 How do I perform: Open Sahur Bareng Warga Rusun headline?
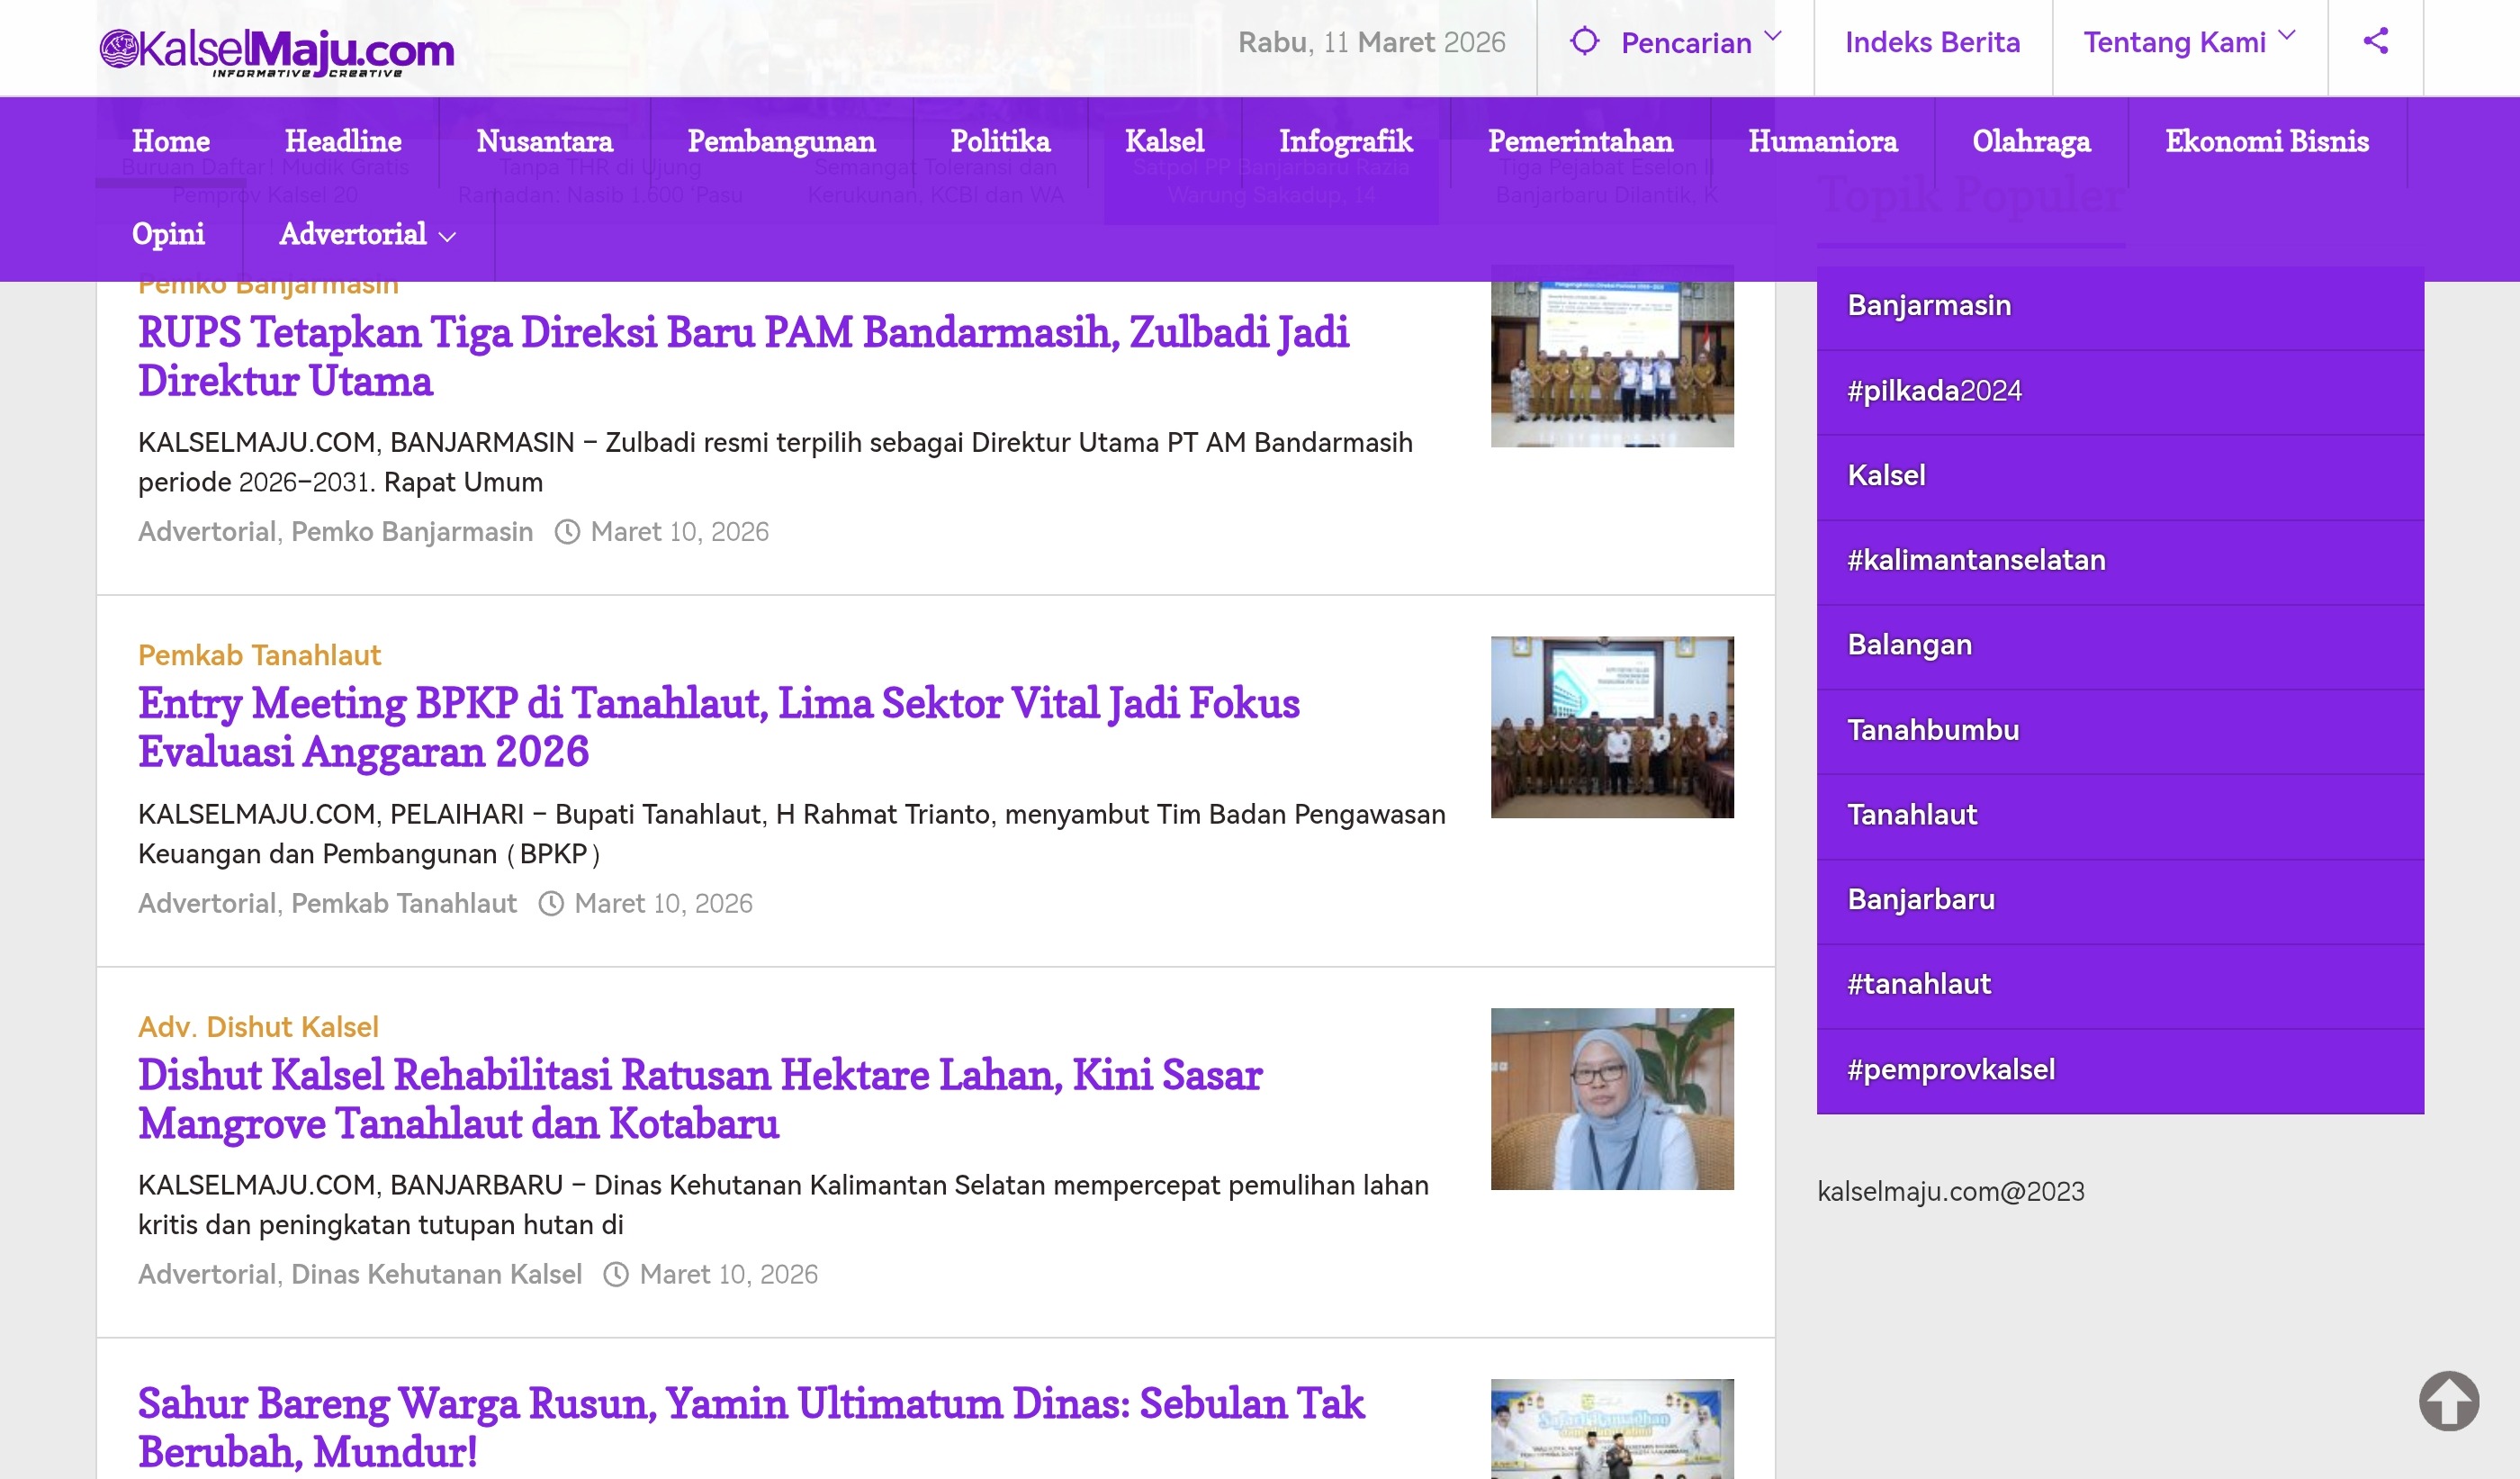[x=751, y=1428]
